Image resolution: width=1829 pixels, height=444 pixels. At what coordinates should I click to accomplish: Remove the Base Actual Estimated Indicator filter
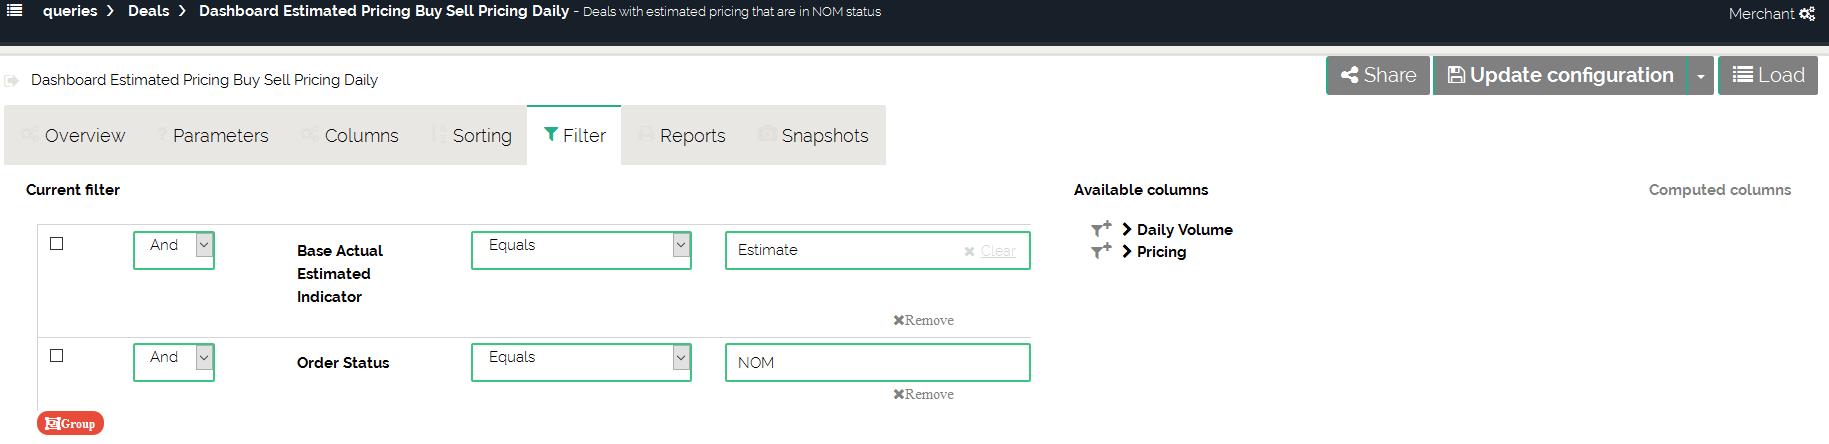[x=923, y=320]
